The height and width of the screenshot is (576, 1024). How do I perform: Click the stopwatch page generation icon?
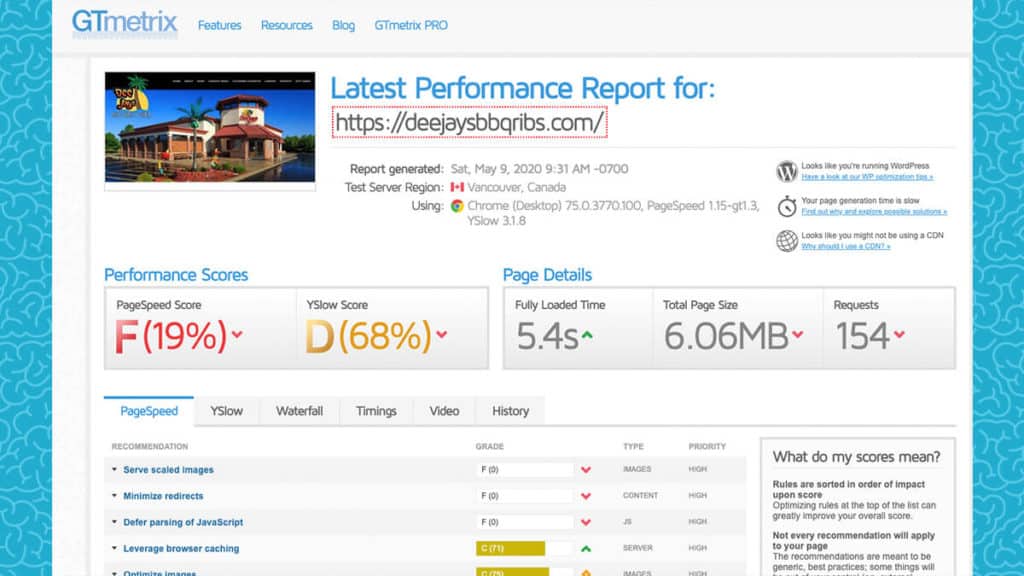click(x=787, y=205)
